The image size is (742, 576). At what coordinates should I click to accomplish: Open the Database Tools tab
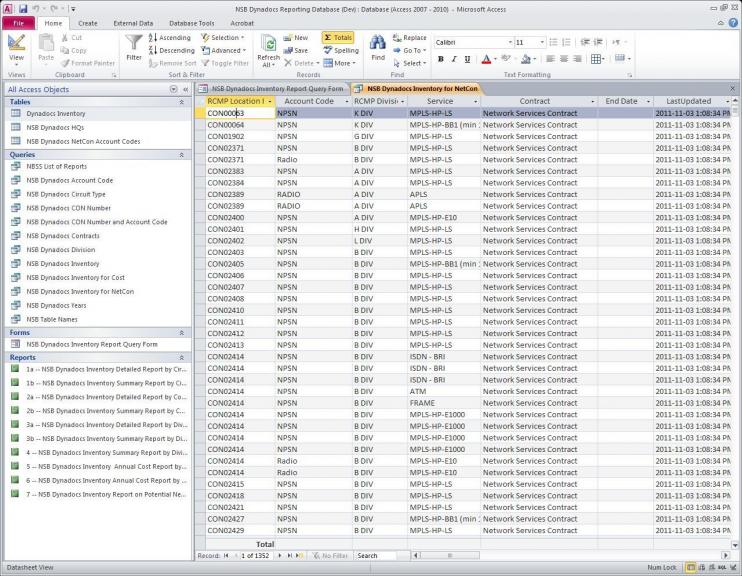point(191,23)
